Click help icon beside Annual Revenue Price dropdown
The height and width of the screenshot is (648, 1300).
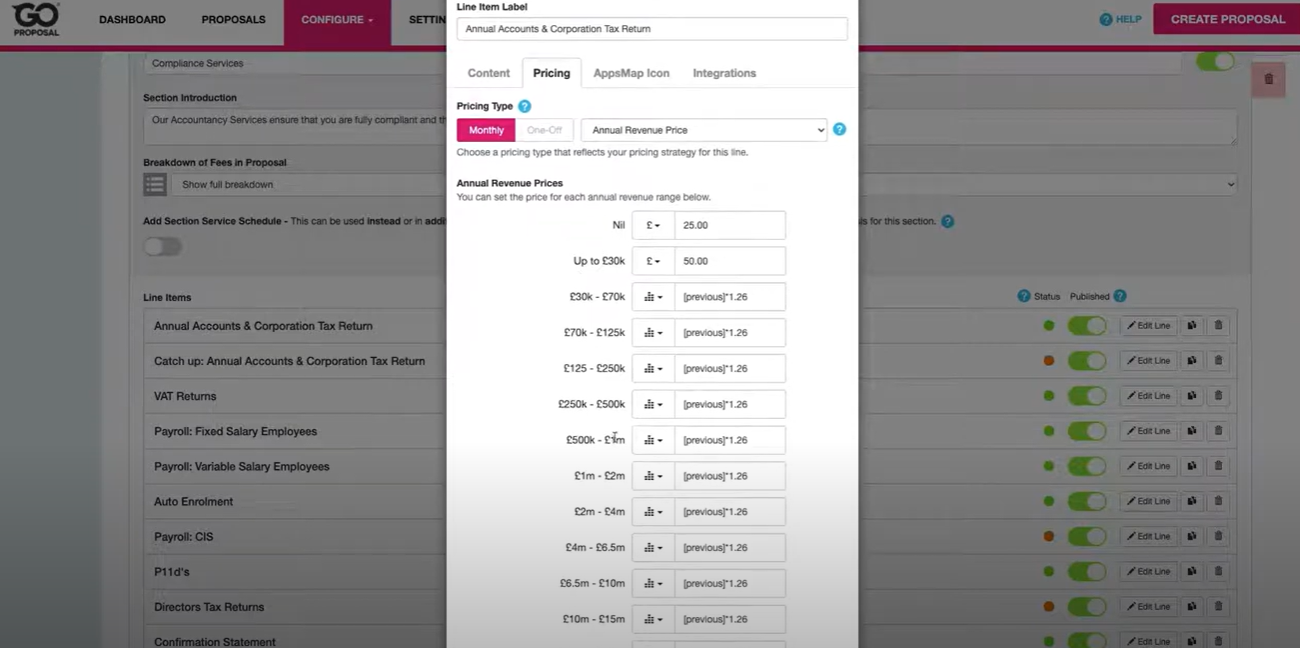(x=839, y=129)
